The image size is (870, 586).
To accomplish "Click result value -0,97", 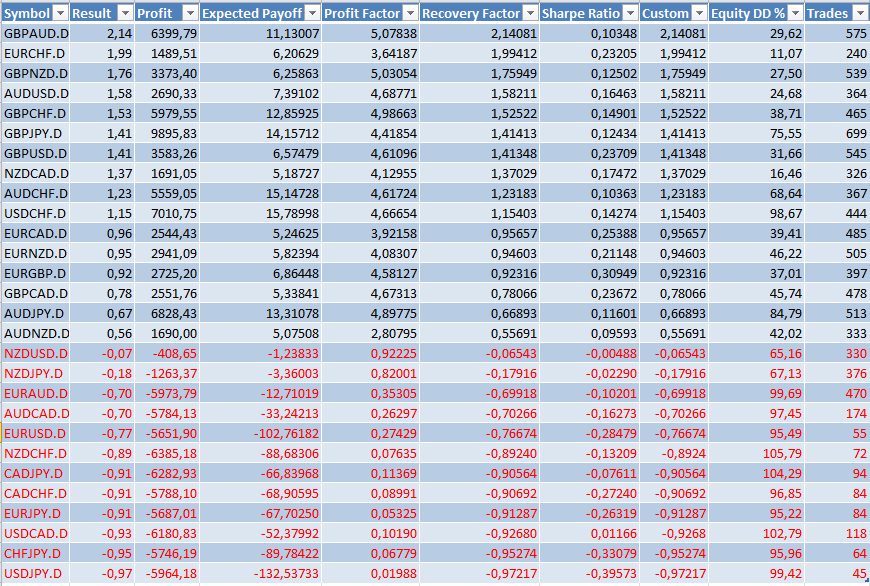I will [x=117, y=573].
